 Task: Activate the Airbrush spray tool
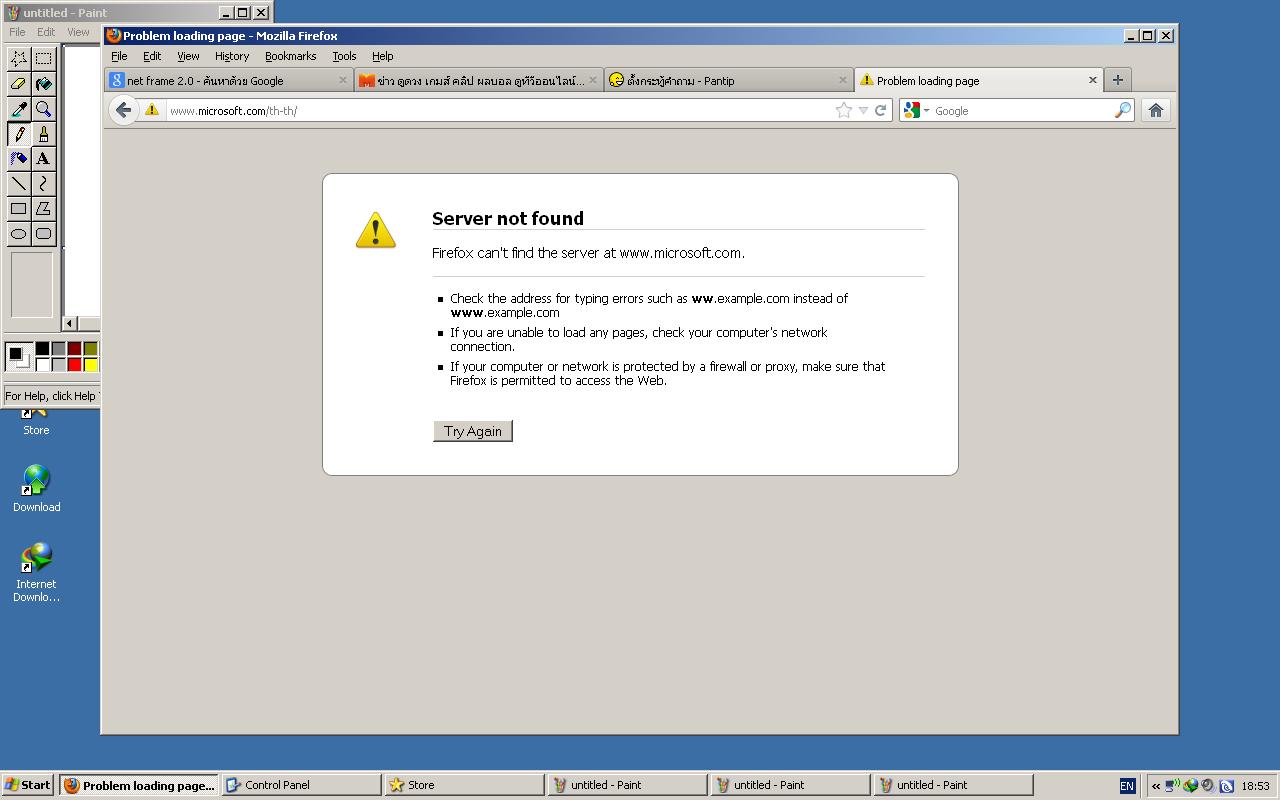click(x=18, y=159)
